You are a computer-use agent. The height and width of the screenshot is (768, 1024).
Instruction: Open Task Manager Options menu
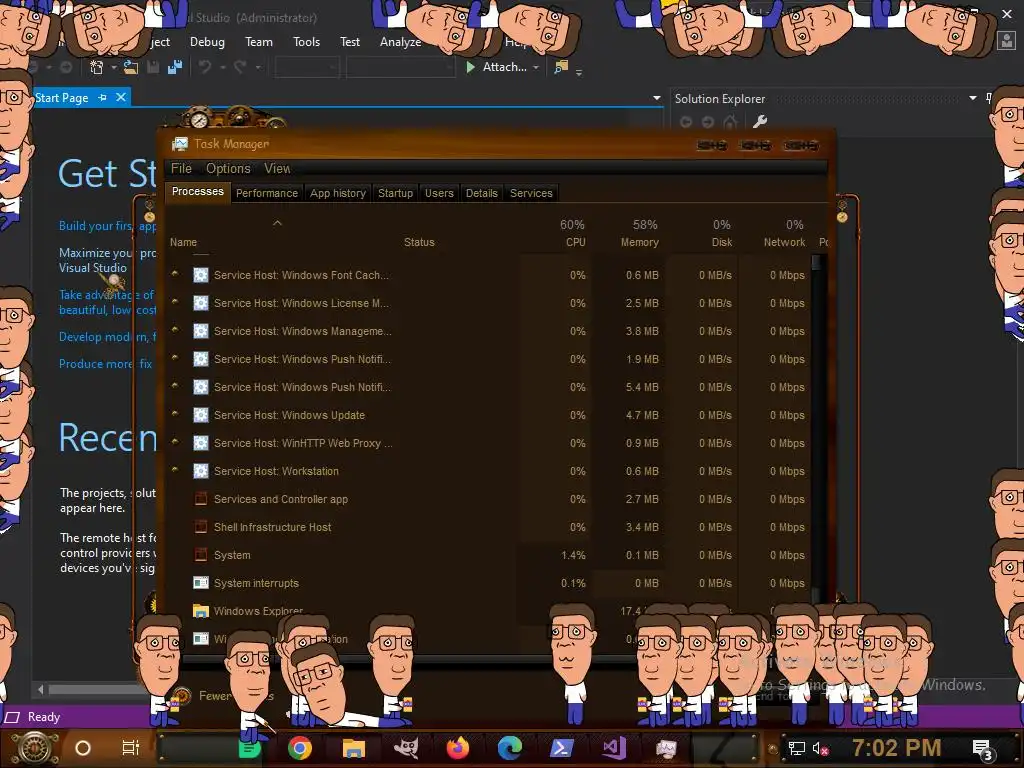228,168
